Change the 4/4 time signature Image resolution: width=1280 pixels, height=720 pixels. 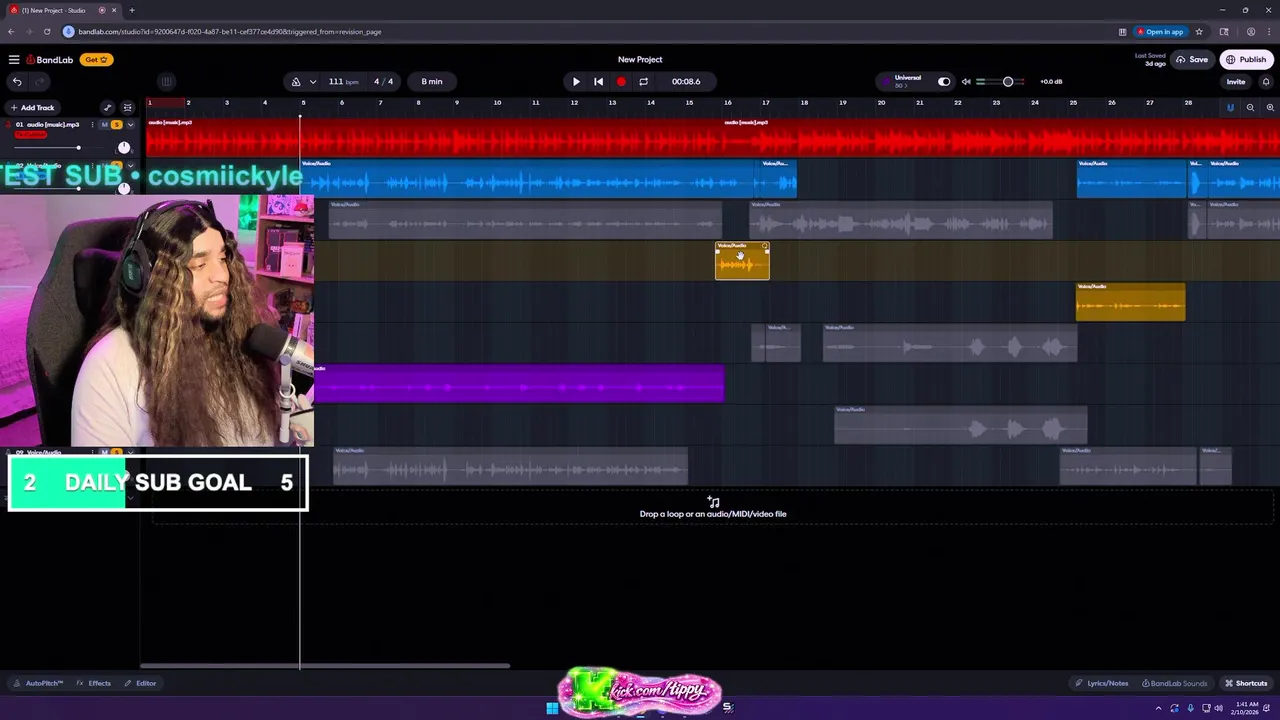click(384, 82)
